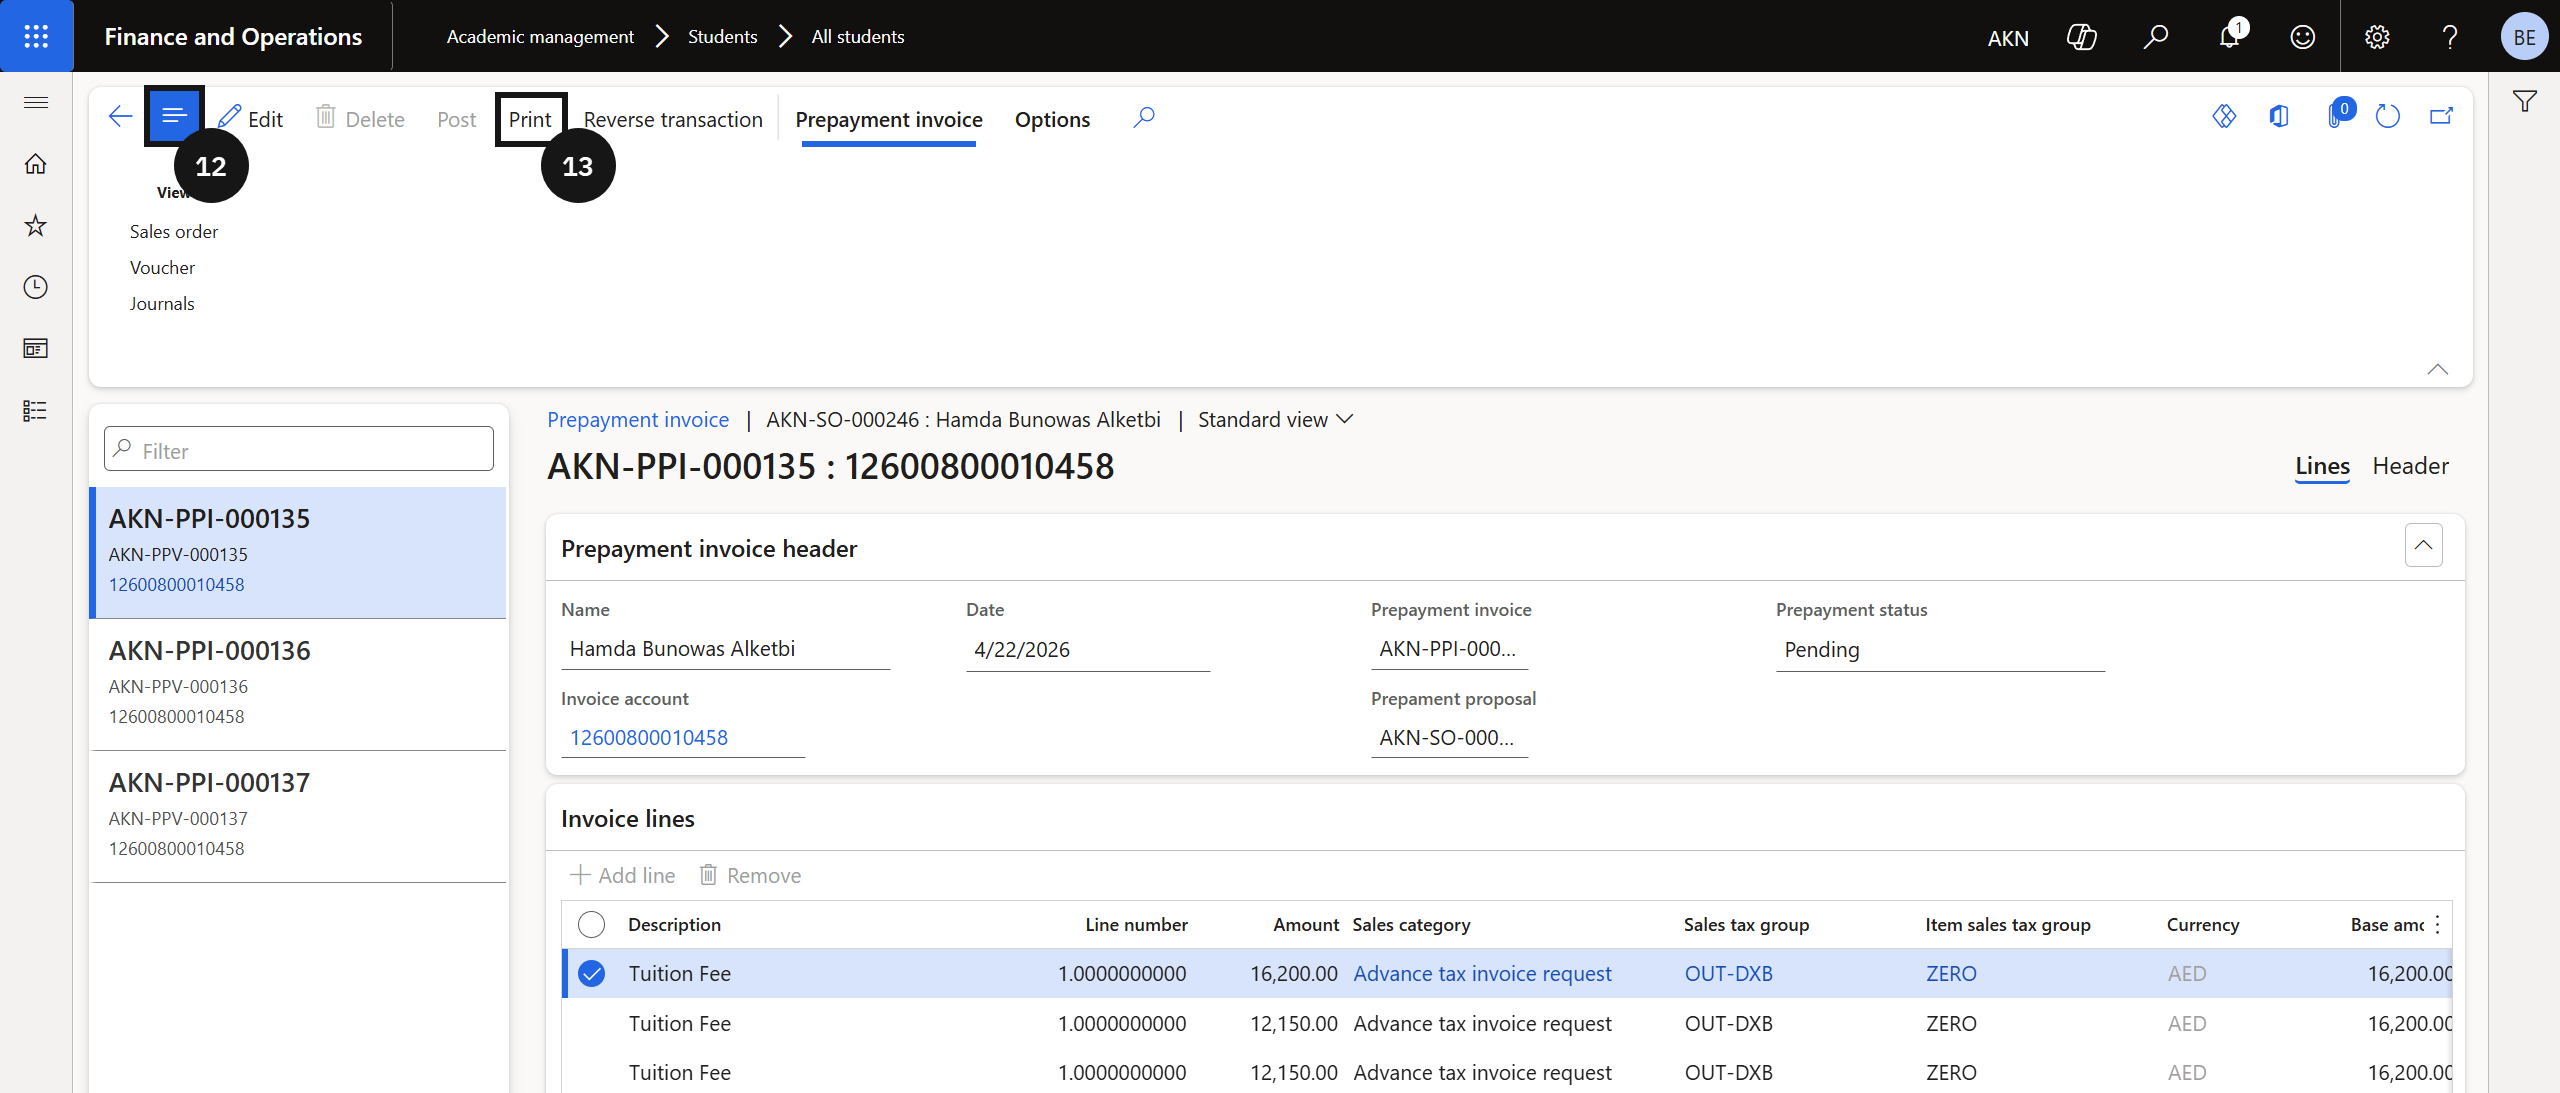Click the Post button
Viewport: 2560px width, 1093px height.
pos(456,119)
